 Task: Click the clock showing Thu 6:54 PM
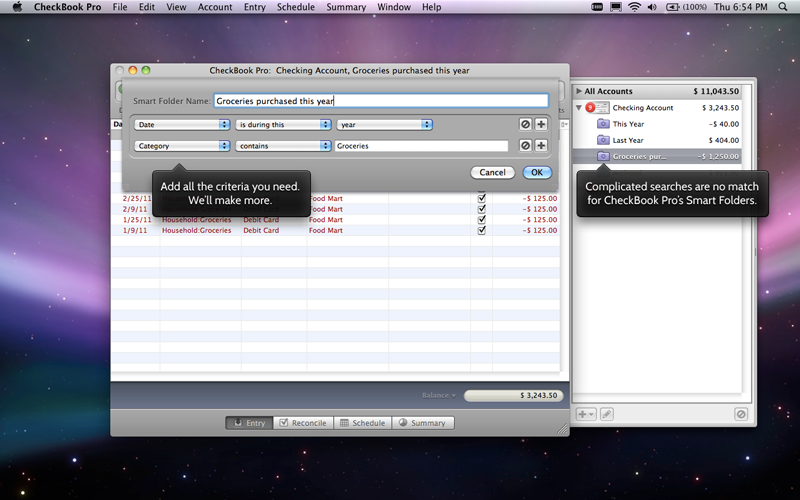click(740, 7)
